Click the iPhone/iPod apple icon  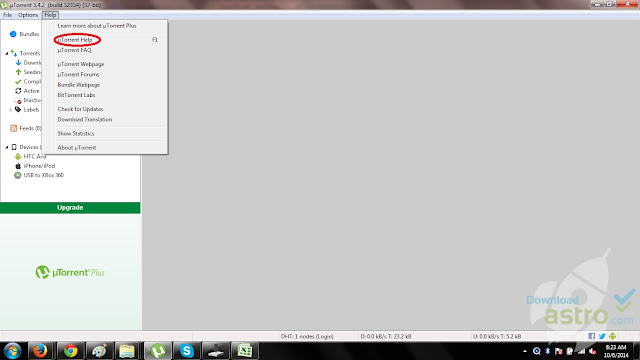18,166
